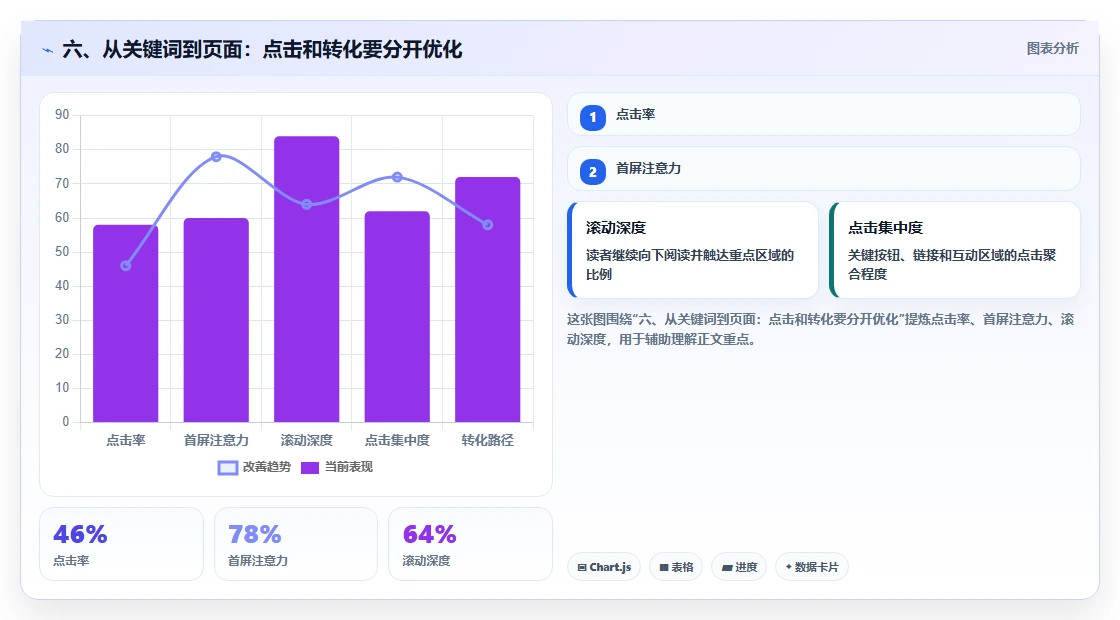
Task: Click the 首屏注意力 x-axis label
Action: [x=216, y=441]
